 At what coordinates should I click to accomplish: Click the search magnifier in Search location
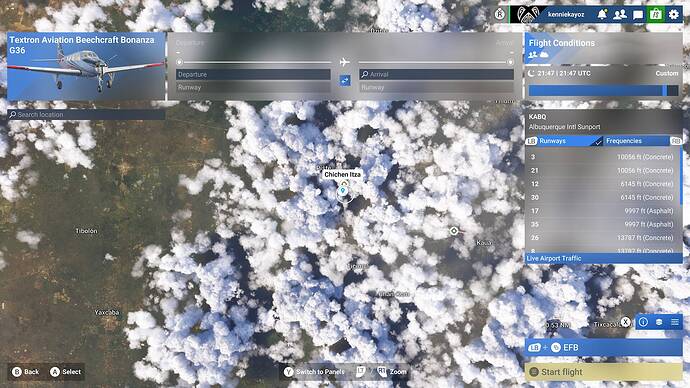tap(13, 114)
